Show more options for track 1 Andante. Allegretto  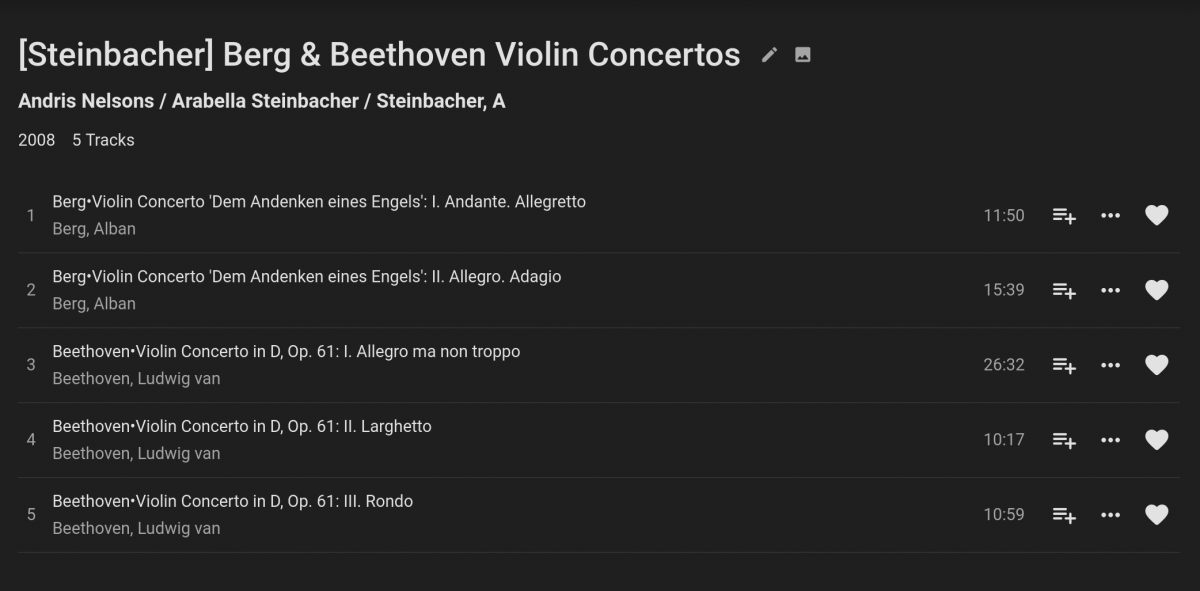(x=1110, y=216)
